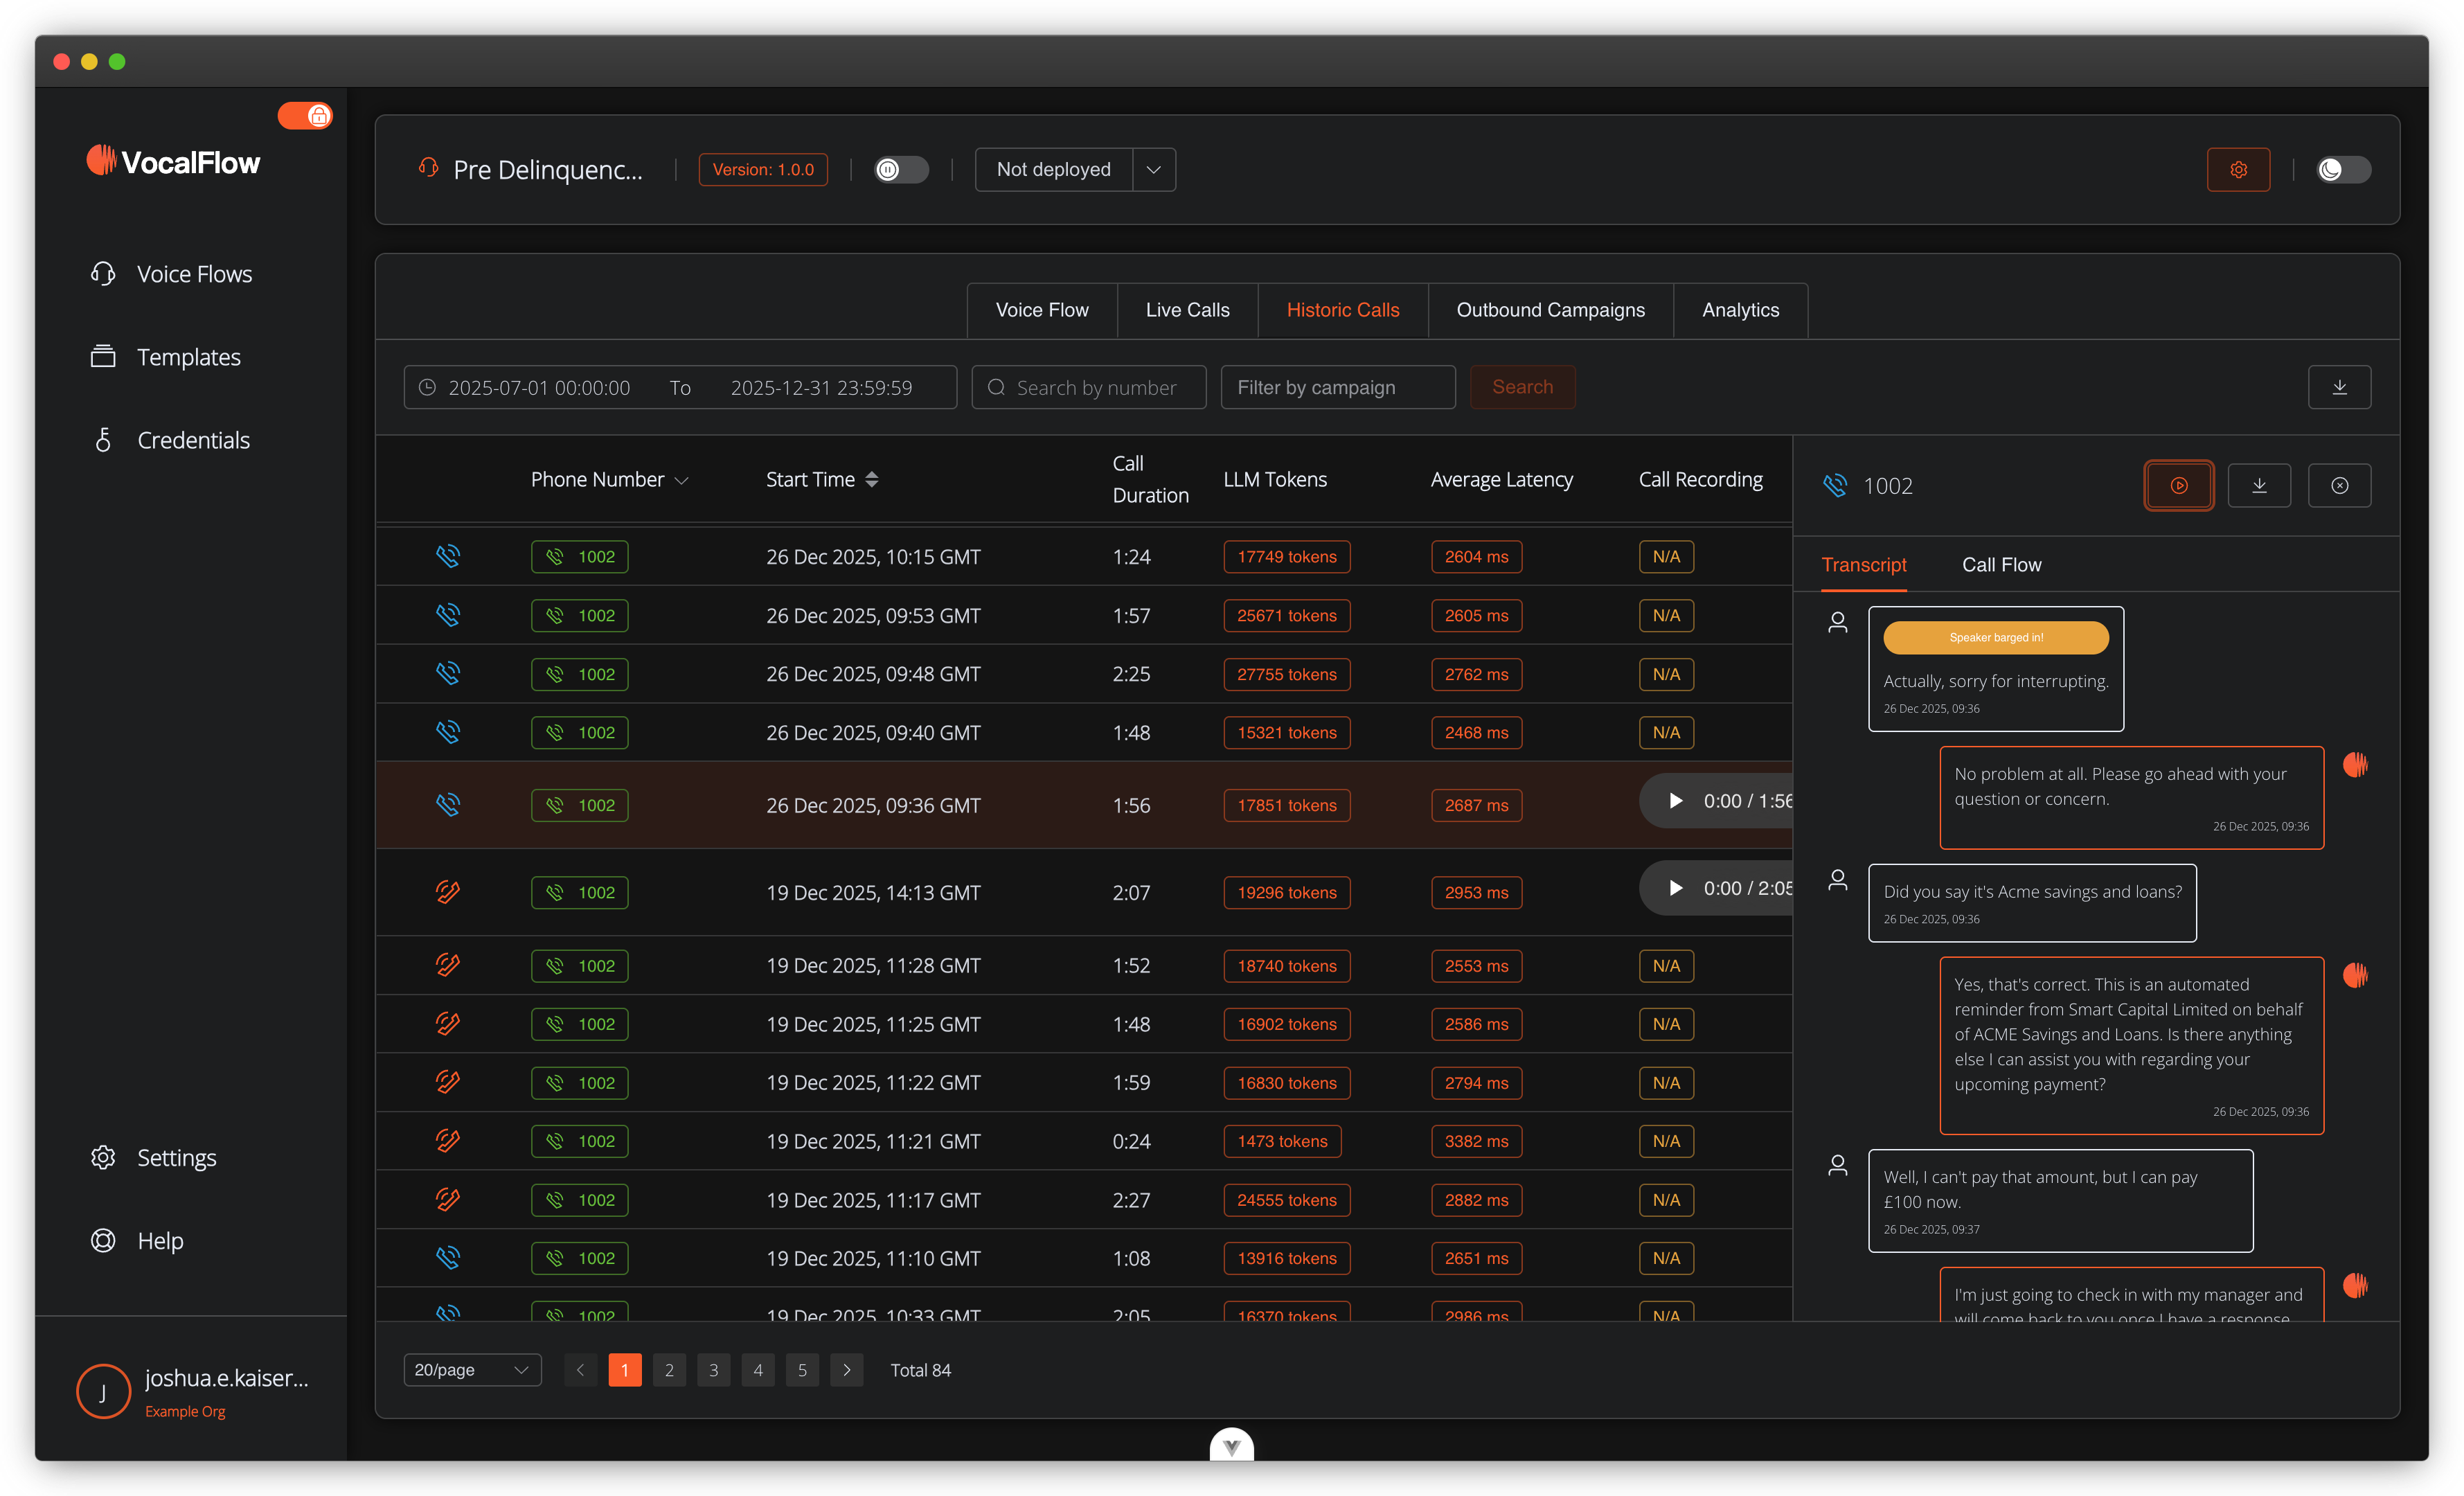Open Credentials from the sidebar
This screenshot has width=2464, height=1496.
pyautogui.click(x=193, y=440)
